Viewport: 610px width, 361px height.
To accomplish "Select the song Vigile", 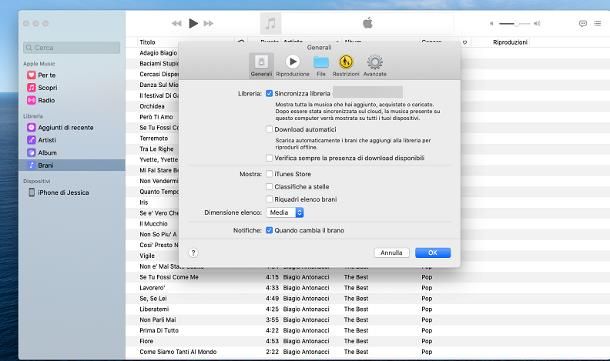I will [147, 256].
